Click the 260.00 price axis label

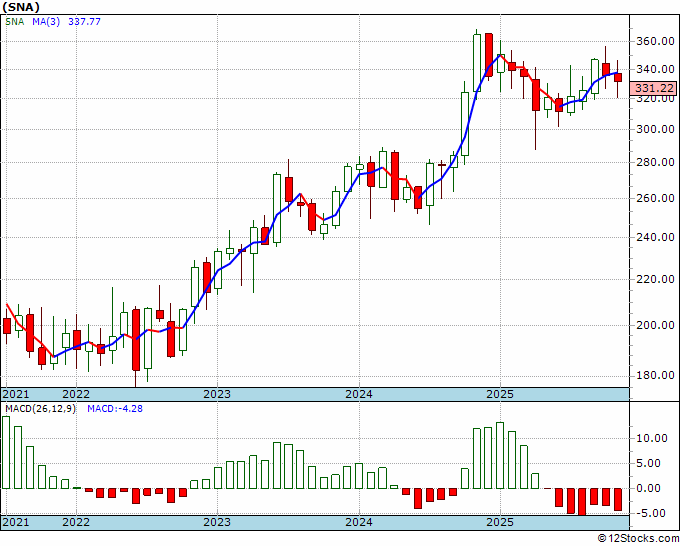tap(655, 198)
